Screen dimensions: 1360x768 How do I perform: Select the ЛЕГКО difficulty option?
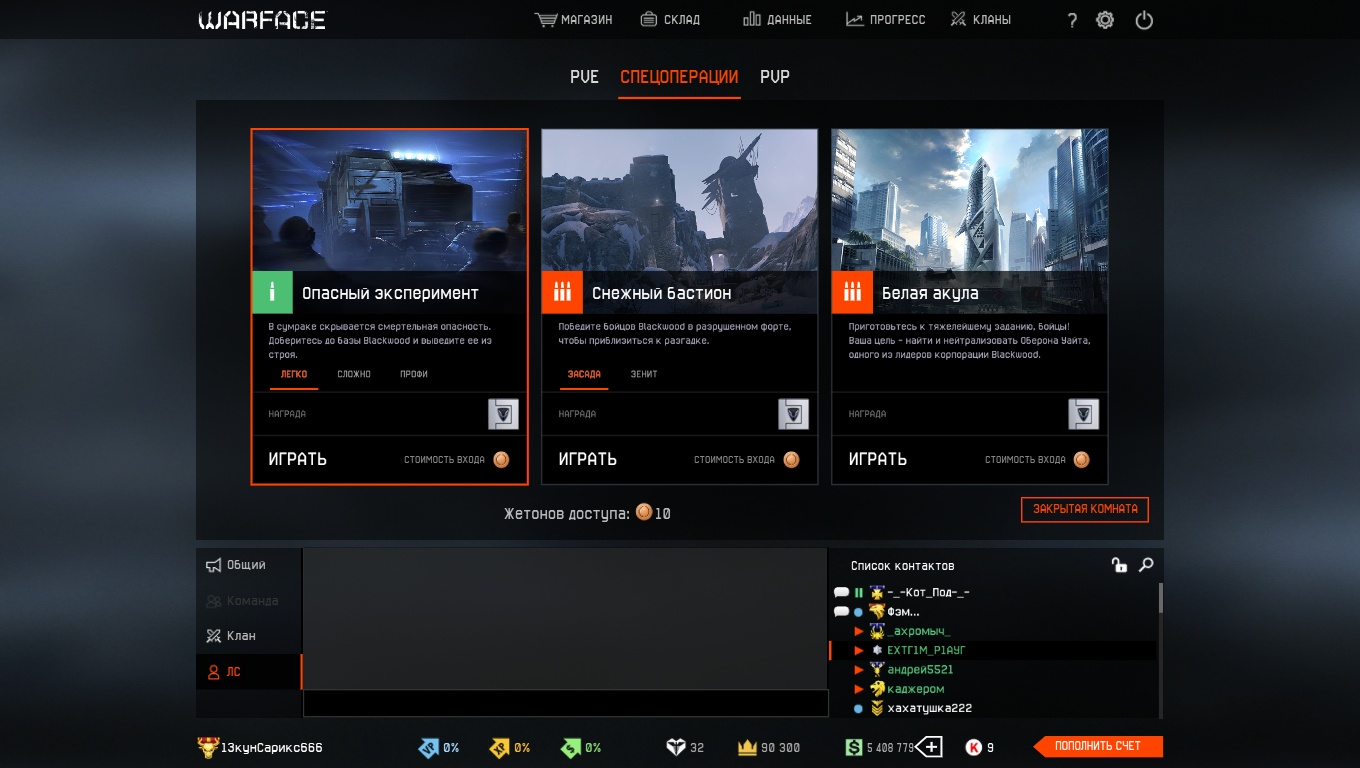click(294, 374)
